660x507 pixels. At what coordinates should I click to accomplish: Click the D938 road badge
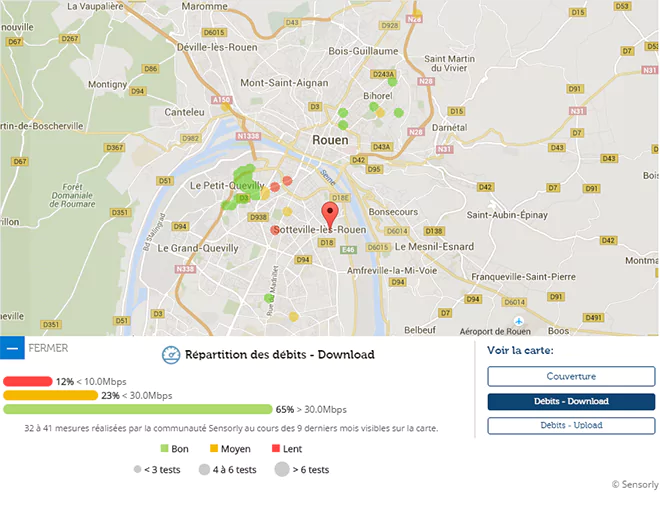[x=258, y=217]
